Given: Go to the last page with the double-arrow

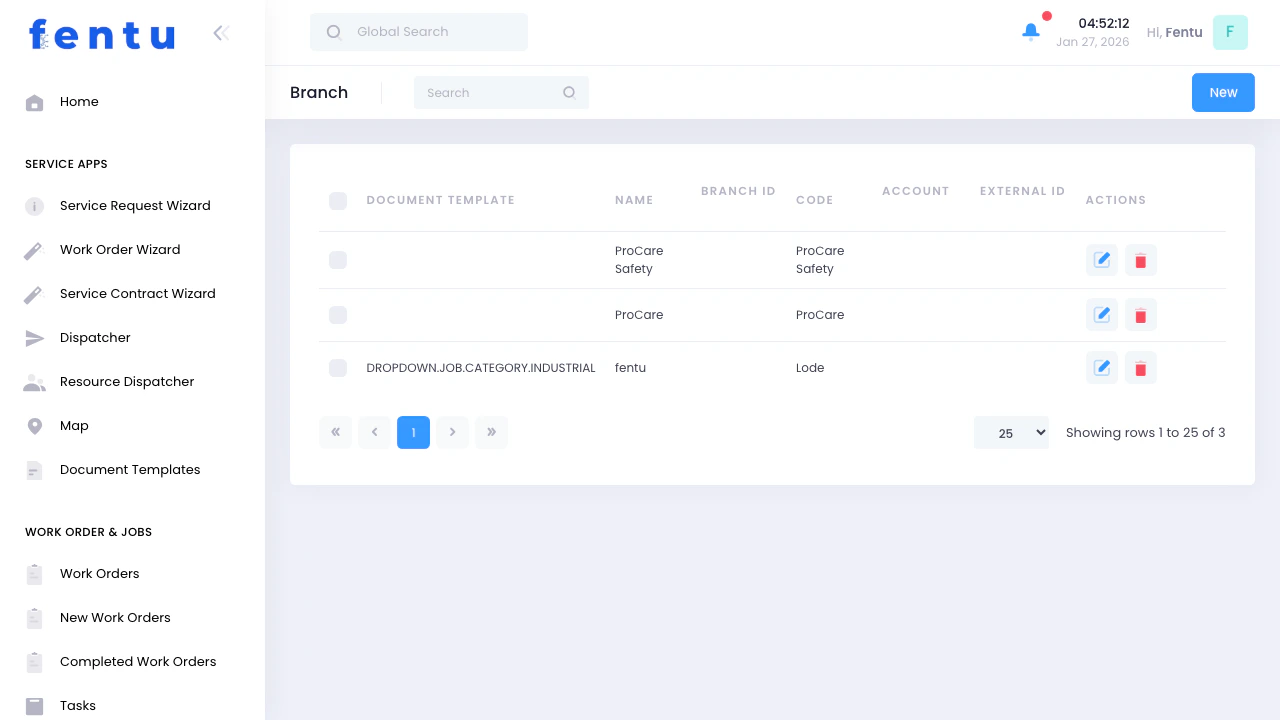Looking at the screenshot, I should [x=491, y=432].
